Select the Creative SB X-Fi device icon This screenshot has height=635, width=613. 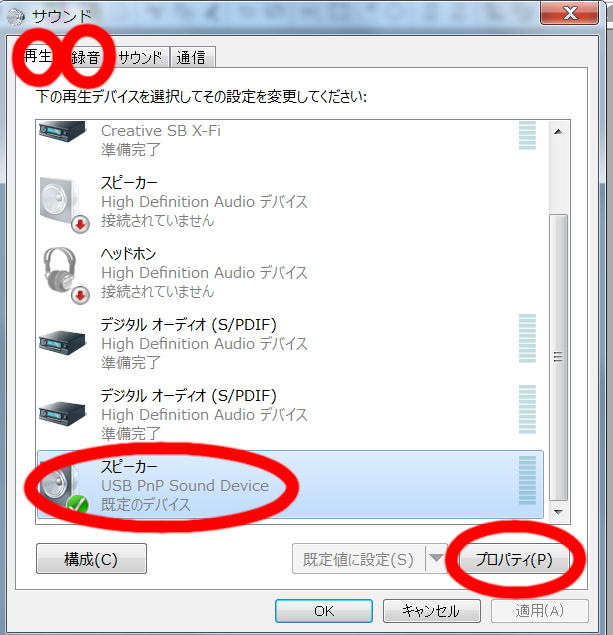click(x=62, y=132)
